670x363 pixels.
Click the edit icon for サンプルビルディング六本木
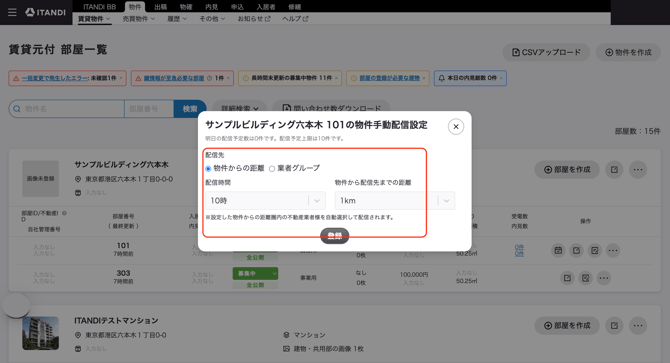pos(614,170)
